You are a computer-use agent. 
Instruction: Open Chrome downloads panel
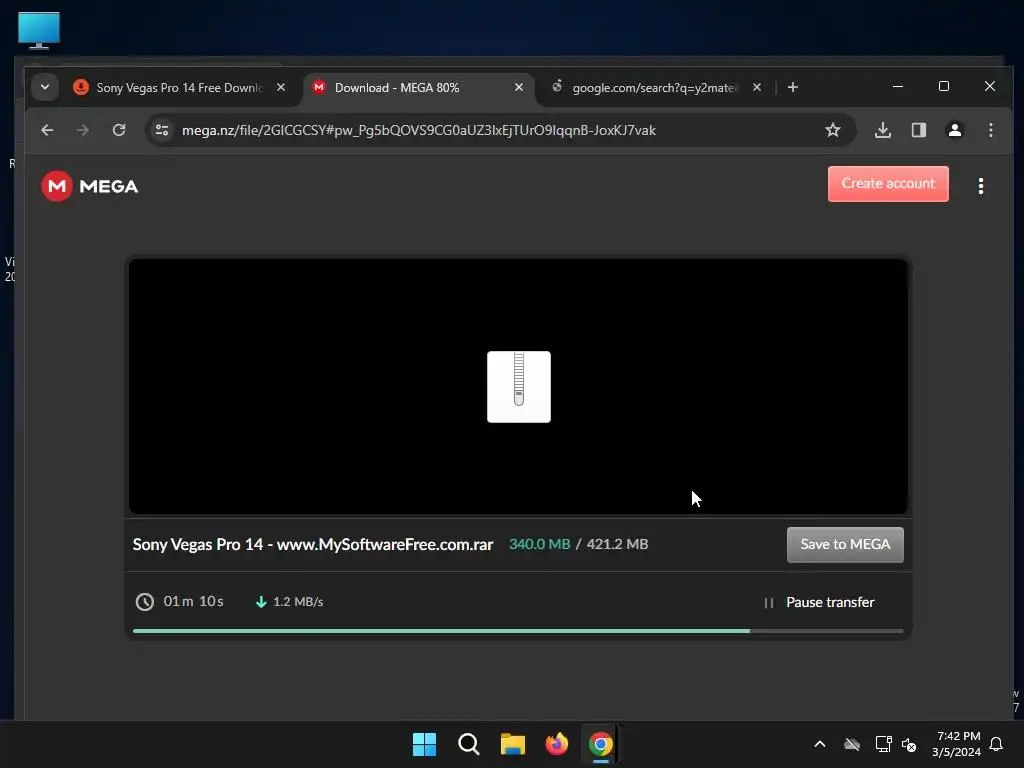(x=883, y=130)
